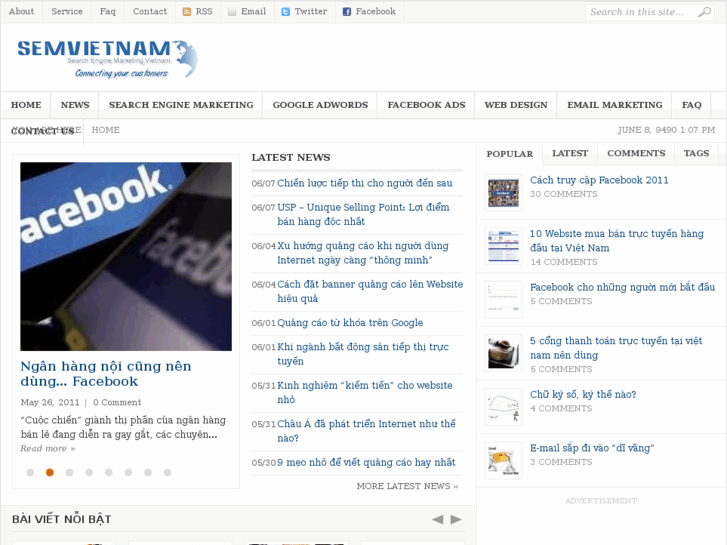Click the Facebook icon in top bar
This screenshot has height=545, width=727.
347,12
